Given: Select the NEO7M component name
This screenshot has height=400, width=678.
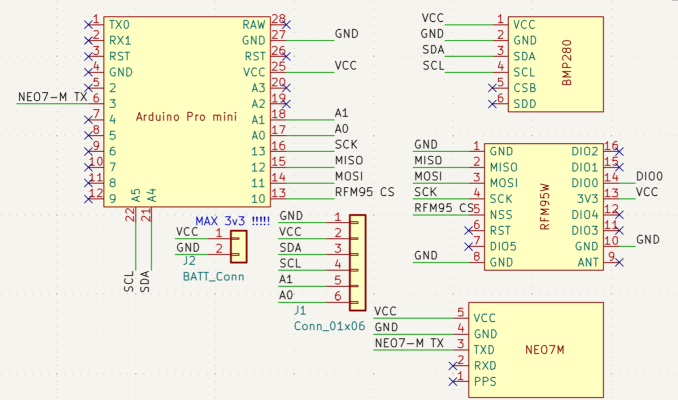Looking at the screenshot, I should point(545,349).
